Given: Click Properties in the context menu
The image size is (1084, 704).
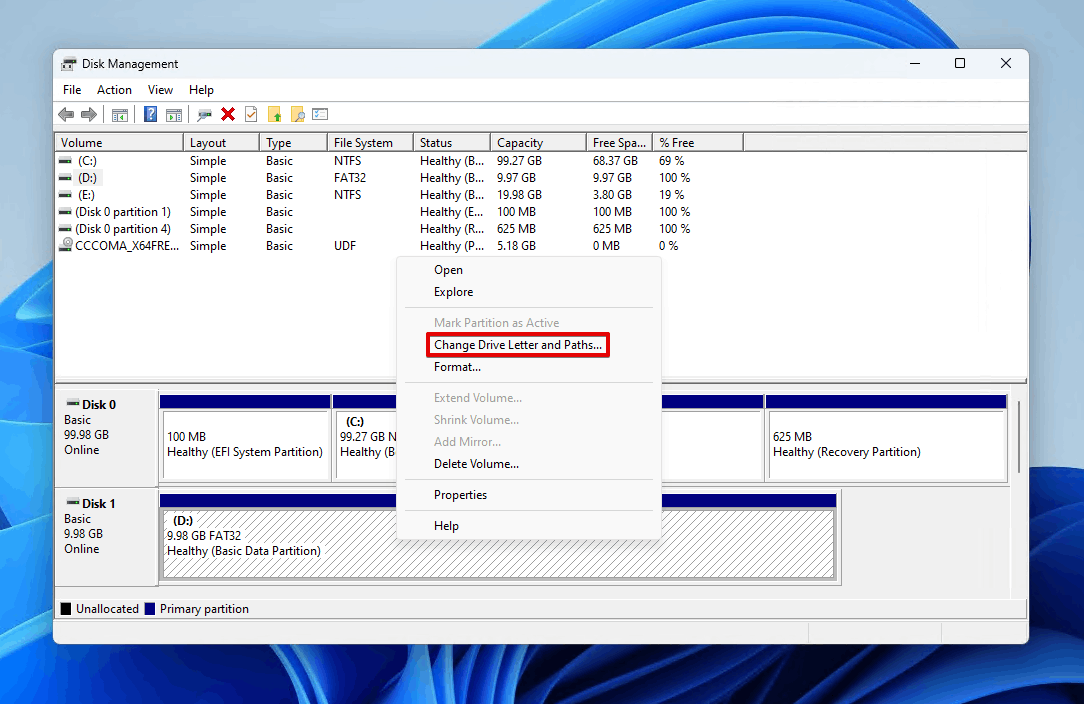Looking at the screenshot, I should pyautogui.click(x=460, y=495).
